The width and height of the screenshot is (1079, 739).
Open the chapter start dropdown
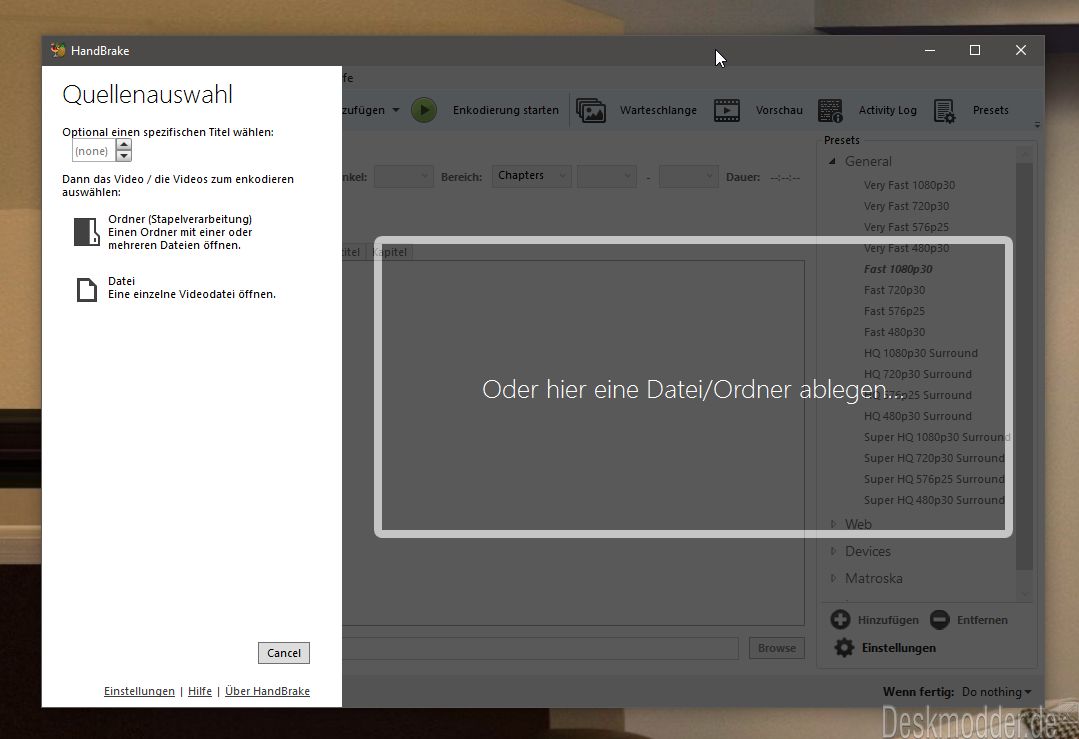point(606,176)
